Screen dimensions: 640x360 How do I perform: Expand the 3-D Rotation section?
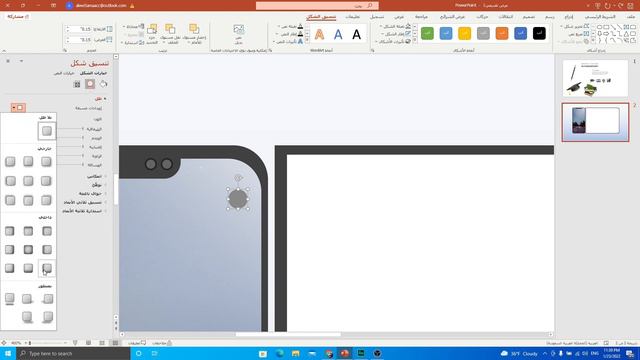[x=84, y=211]
